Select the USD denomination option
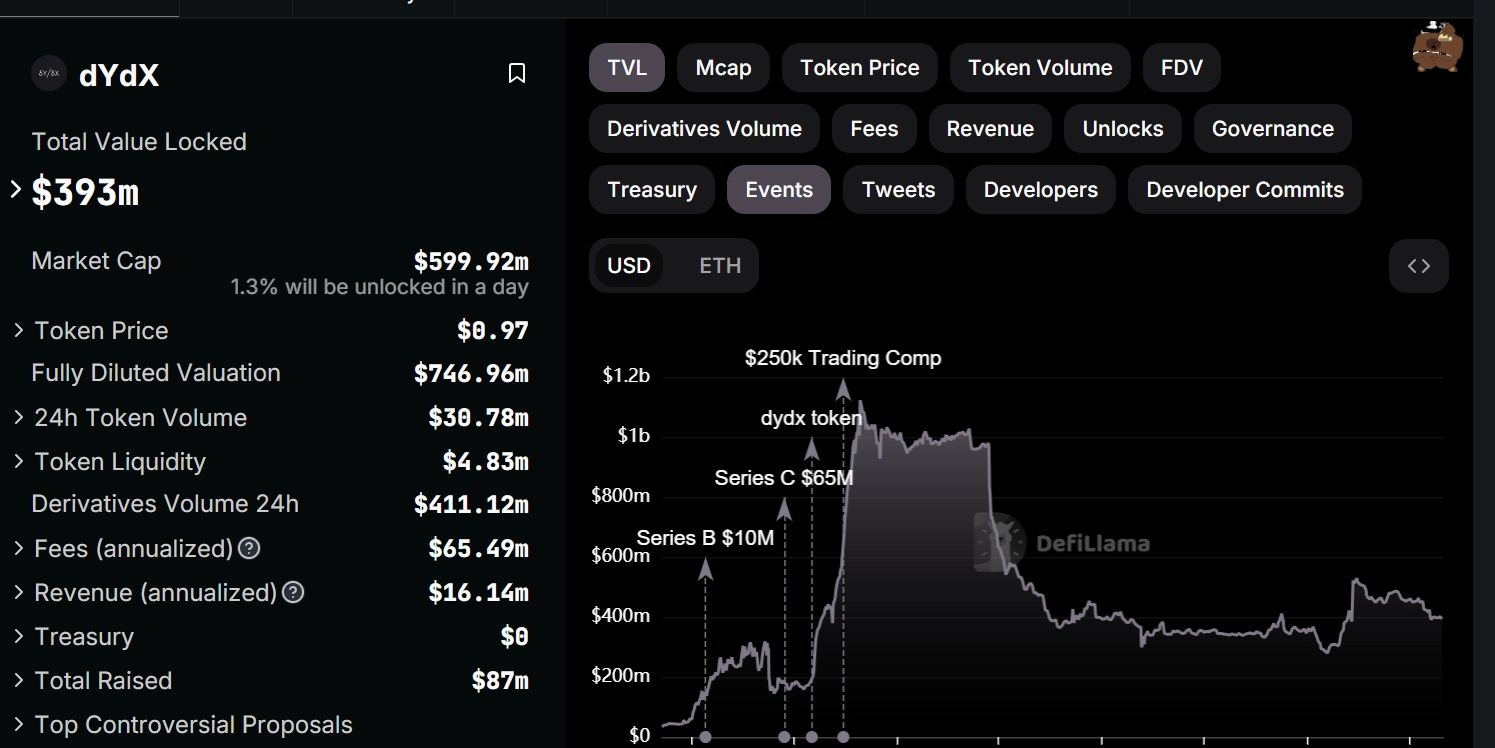Viewport: 1495px width, 748px height. 629,266
